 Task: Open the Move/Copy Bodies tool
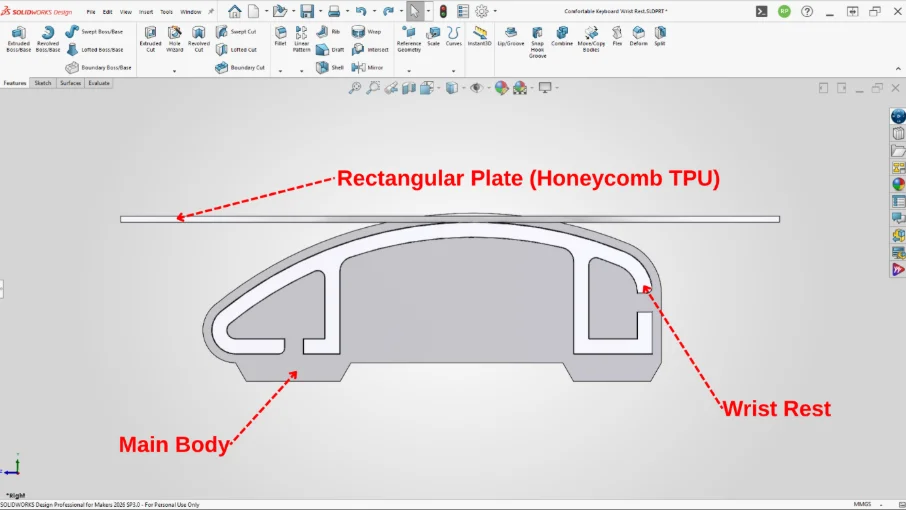(591, 39)
